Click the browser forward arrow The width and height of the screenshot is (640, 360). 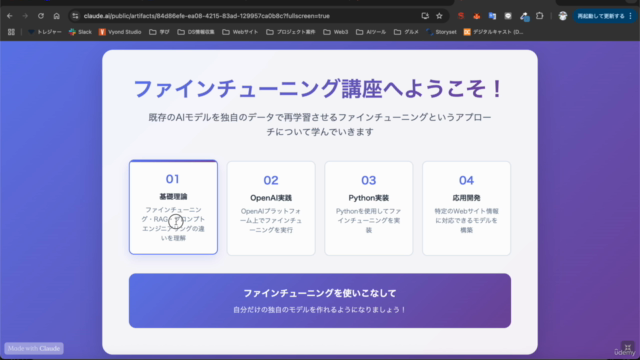click(x=25, y=16)
